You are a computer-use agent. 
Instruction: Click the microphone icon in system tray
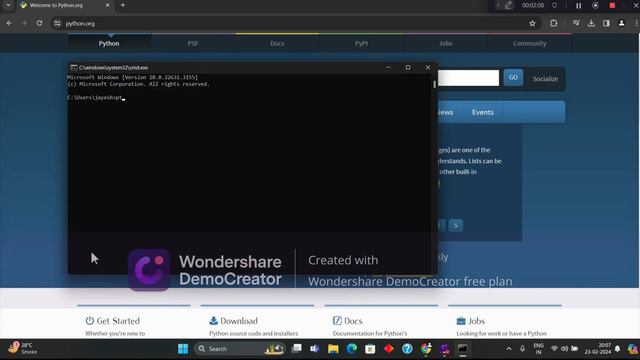pos(522,349)
